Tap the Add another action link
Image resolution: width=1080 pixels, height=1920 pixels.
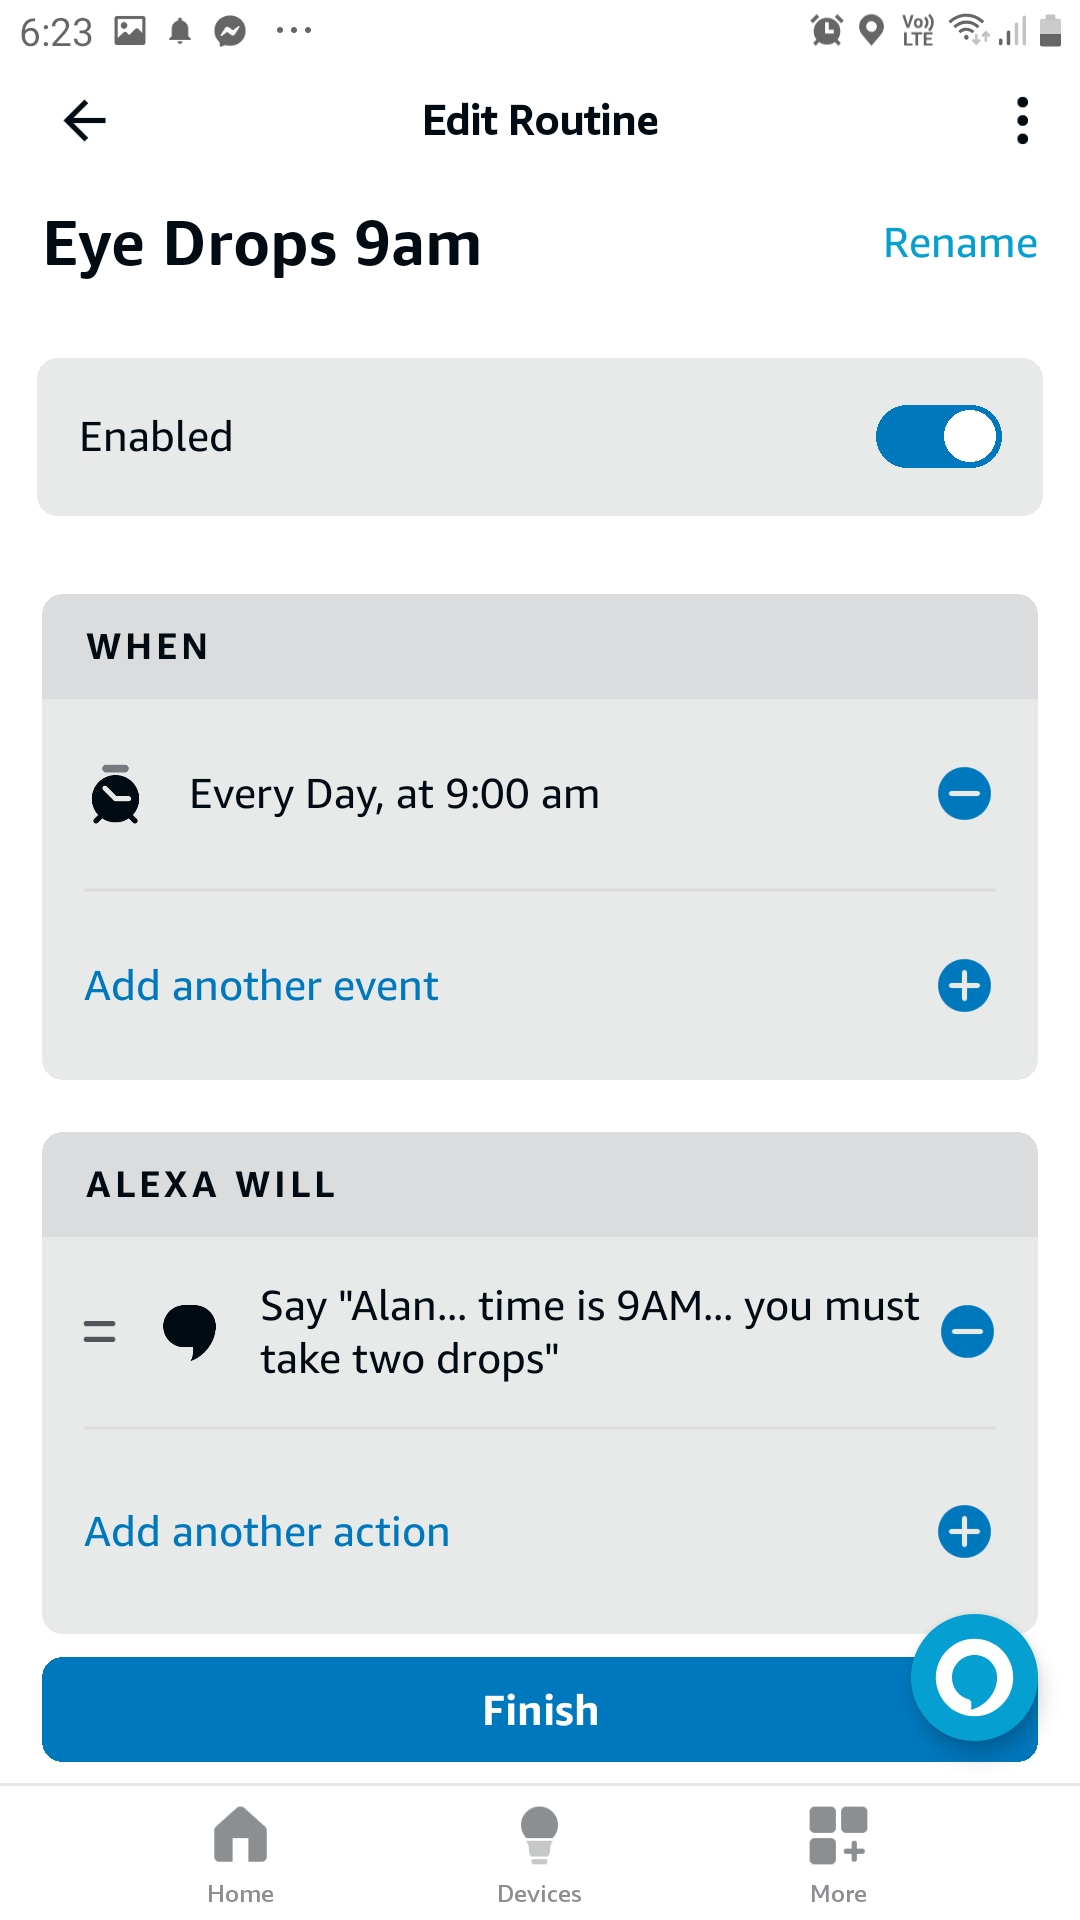point(267,1532)
